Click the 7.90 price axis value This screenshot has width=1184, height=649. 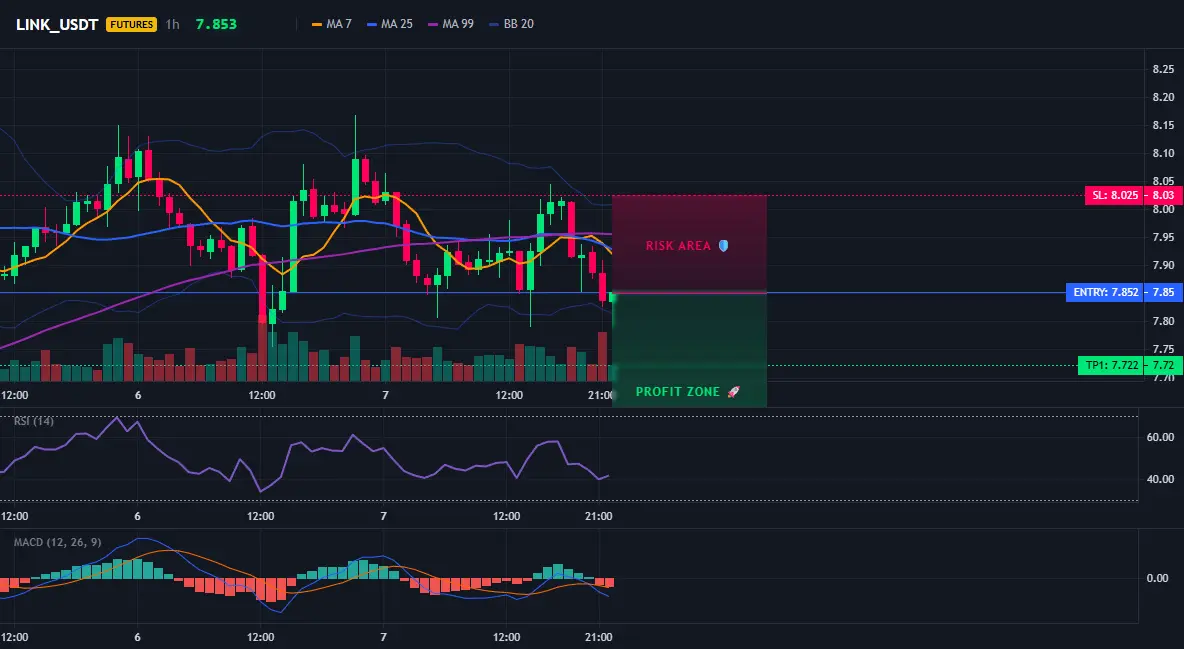pos(1163,265)
